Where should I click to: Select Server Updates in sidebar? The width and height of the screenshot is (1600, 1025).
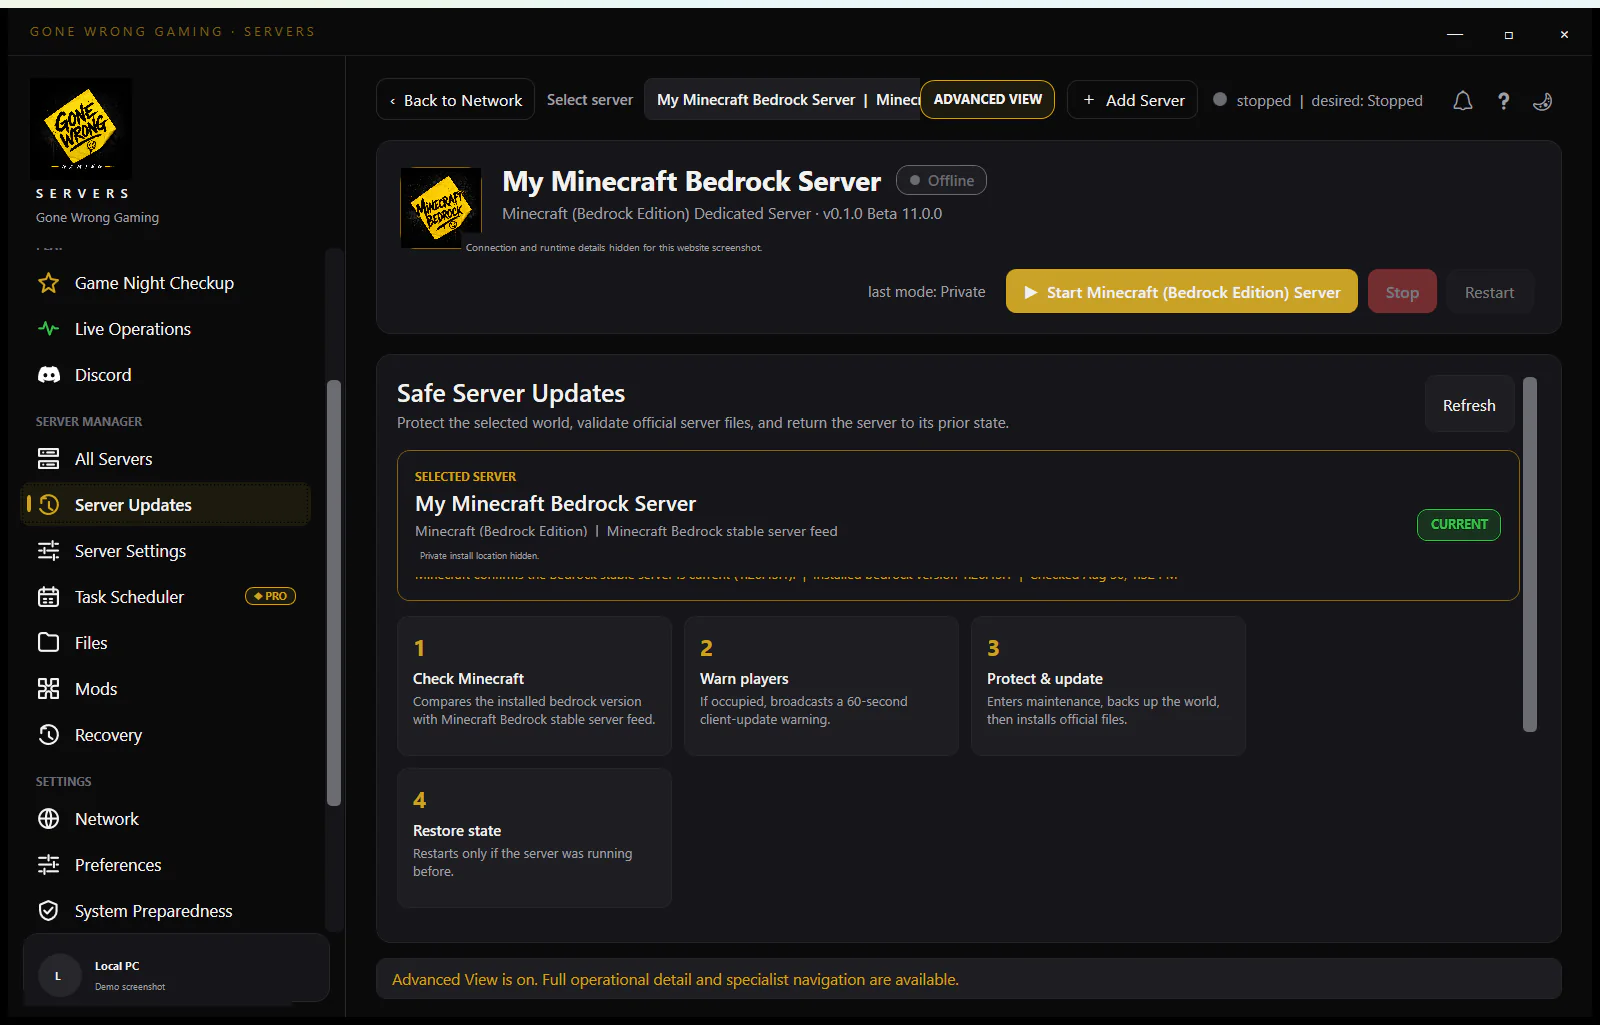pos(165,505)
